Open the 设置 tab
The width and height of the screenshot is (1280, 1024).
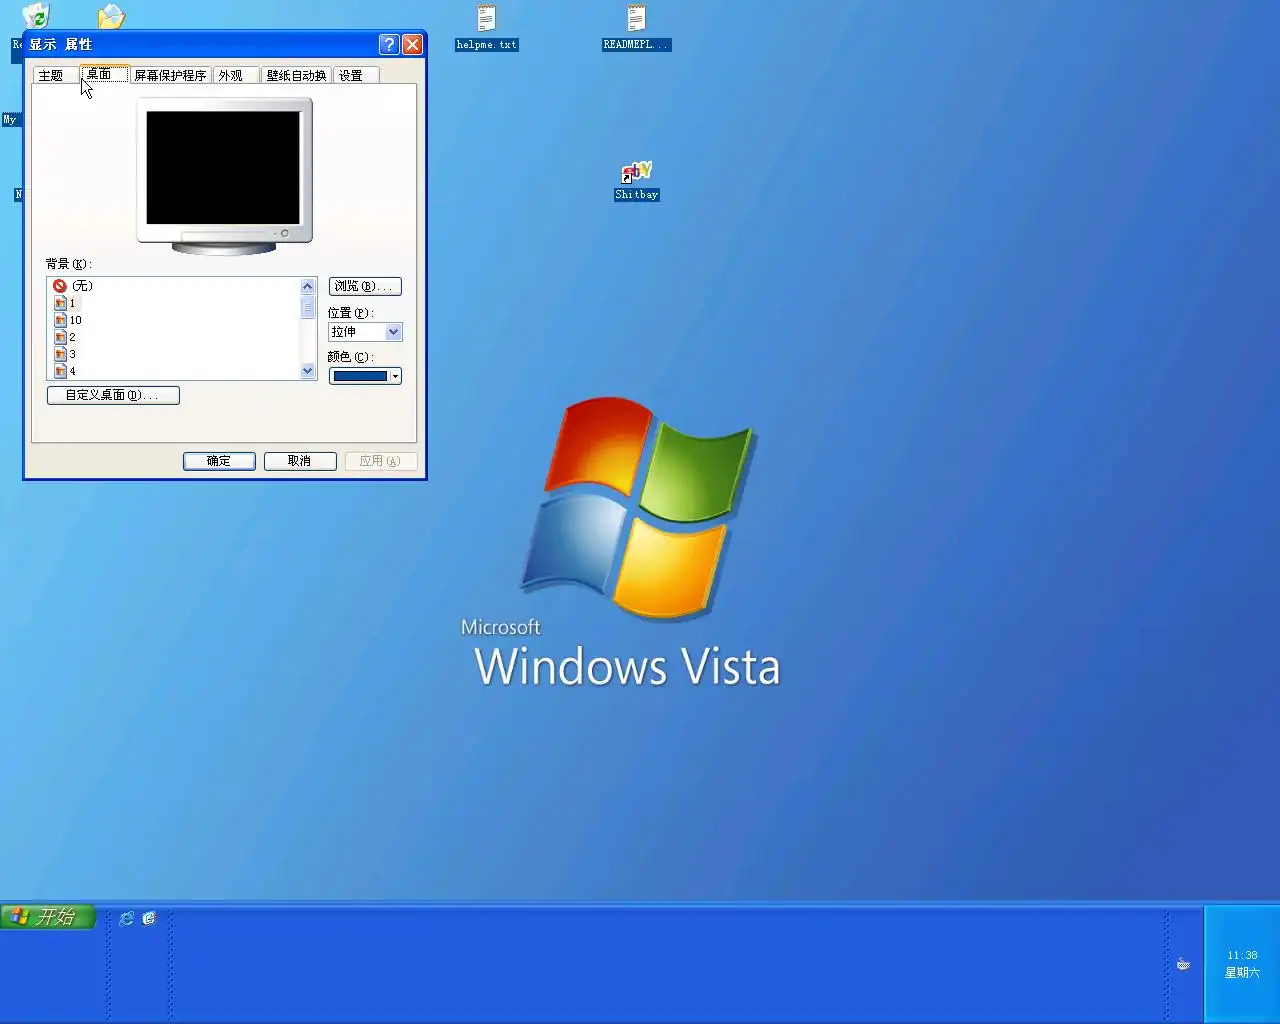pos(355,75)
